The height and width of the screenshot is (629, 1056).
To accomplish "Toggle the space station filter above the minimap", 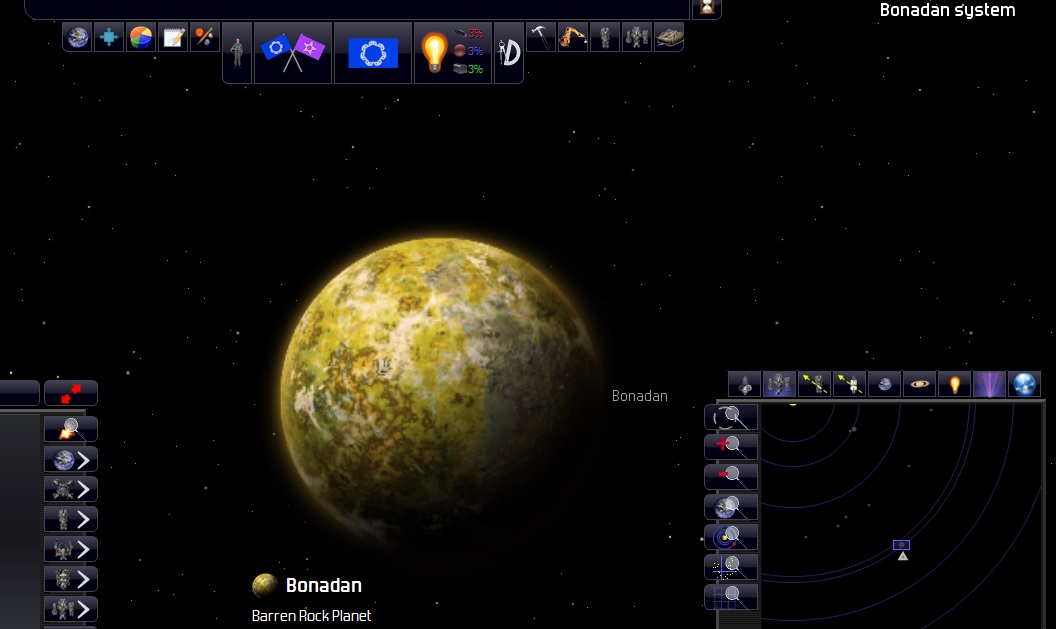I will coord(745,385).
